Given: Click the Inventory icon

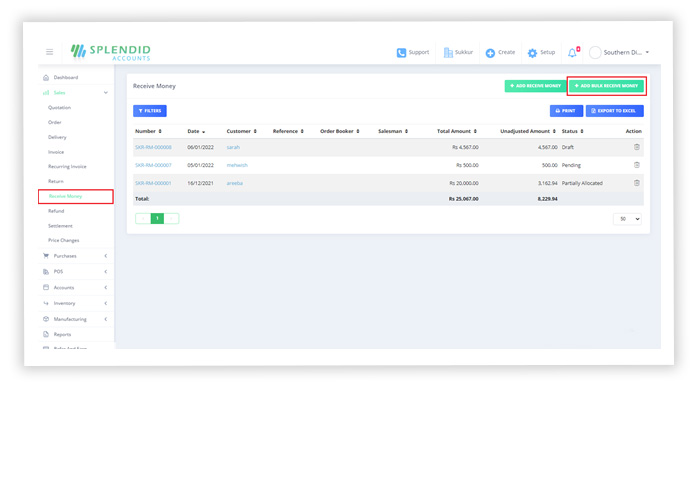Looking at the screenshot, I should pyautogui.click(x=46, y=303).
